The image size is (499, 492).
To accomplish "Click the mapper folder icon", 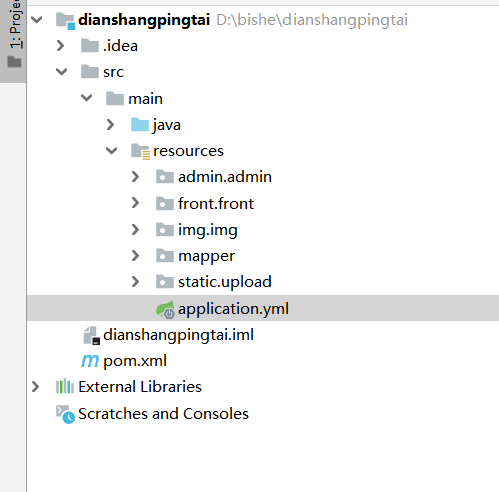I will (165, 256).
